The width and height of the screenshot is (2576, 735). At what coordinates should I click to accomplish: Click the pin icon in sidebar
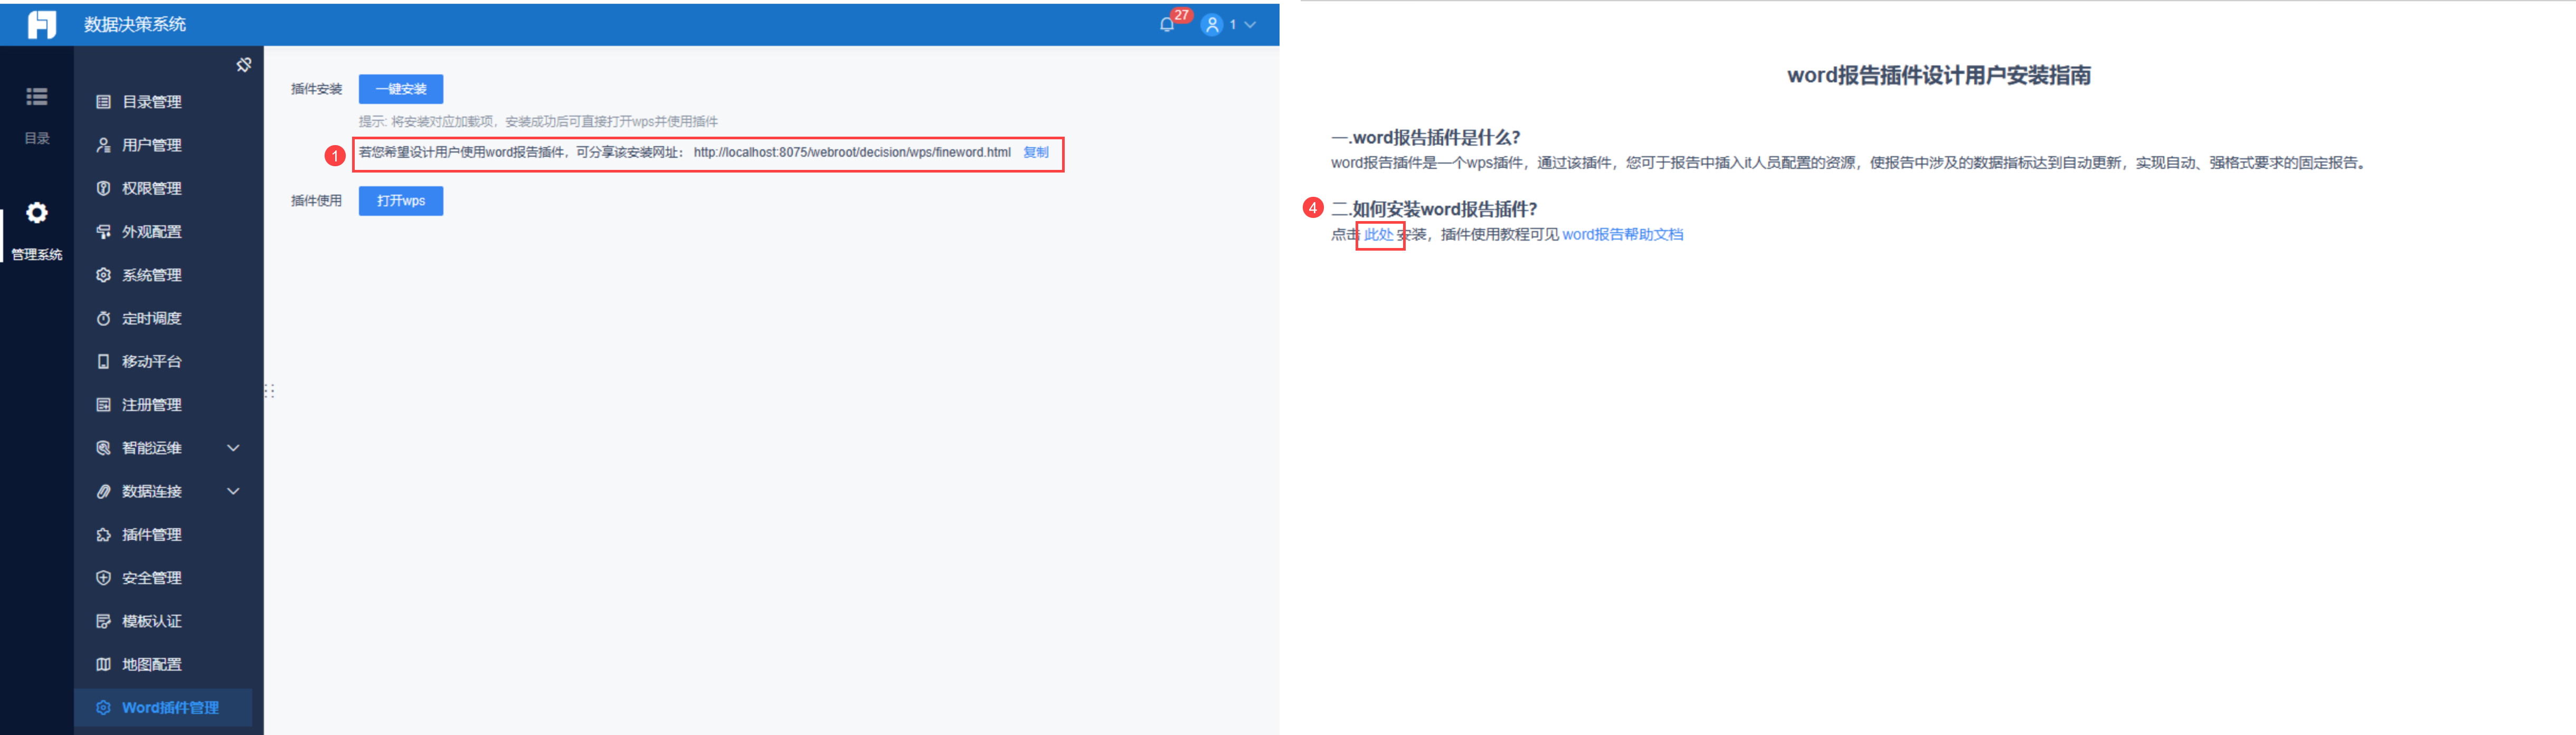243,65
